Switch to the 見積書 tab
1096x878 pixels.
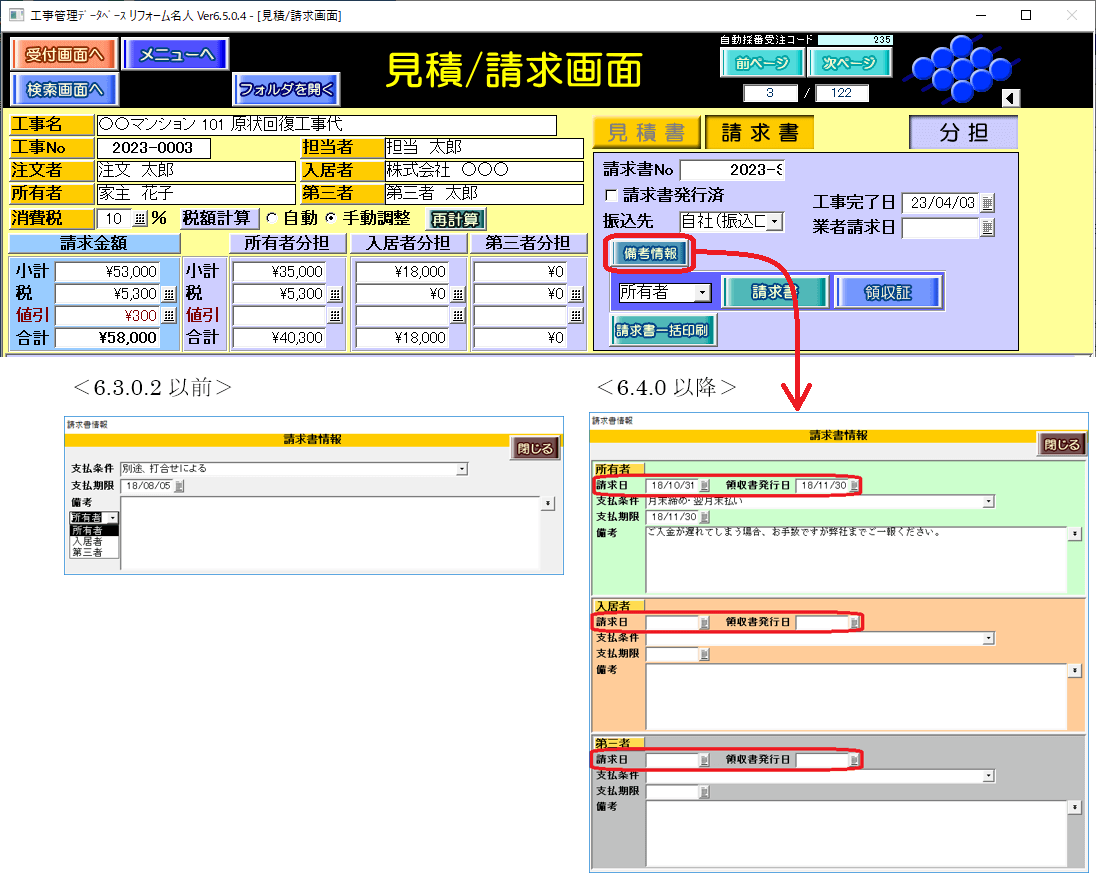point(646,133)
